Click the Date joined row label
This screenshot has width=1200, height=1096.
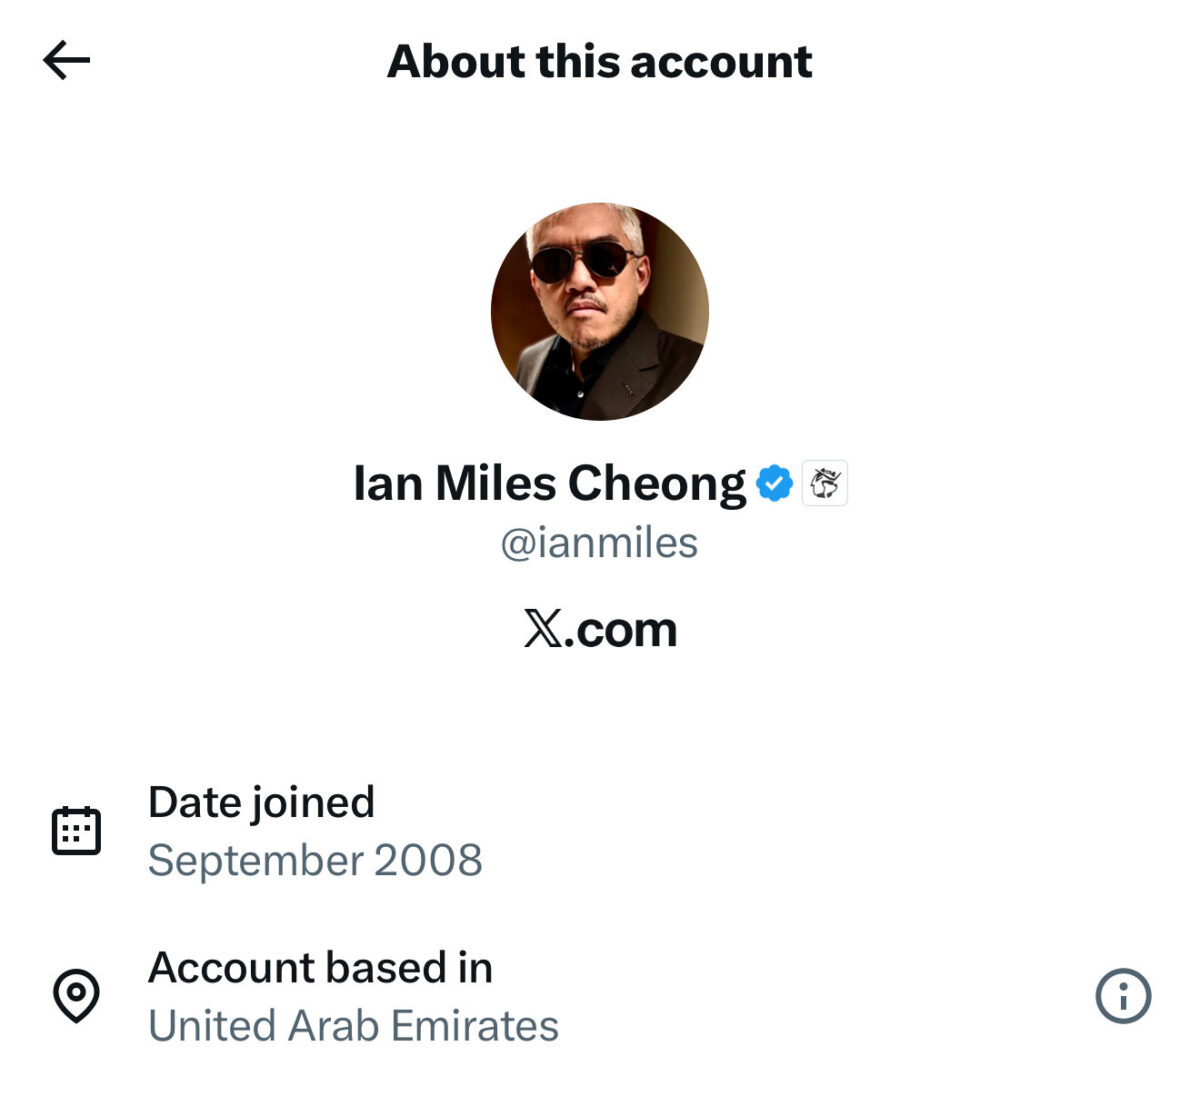261,801
